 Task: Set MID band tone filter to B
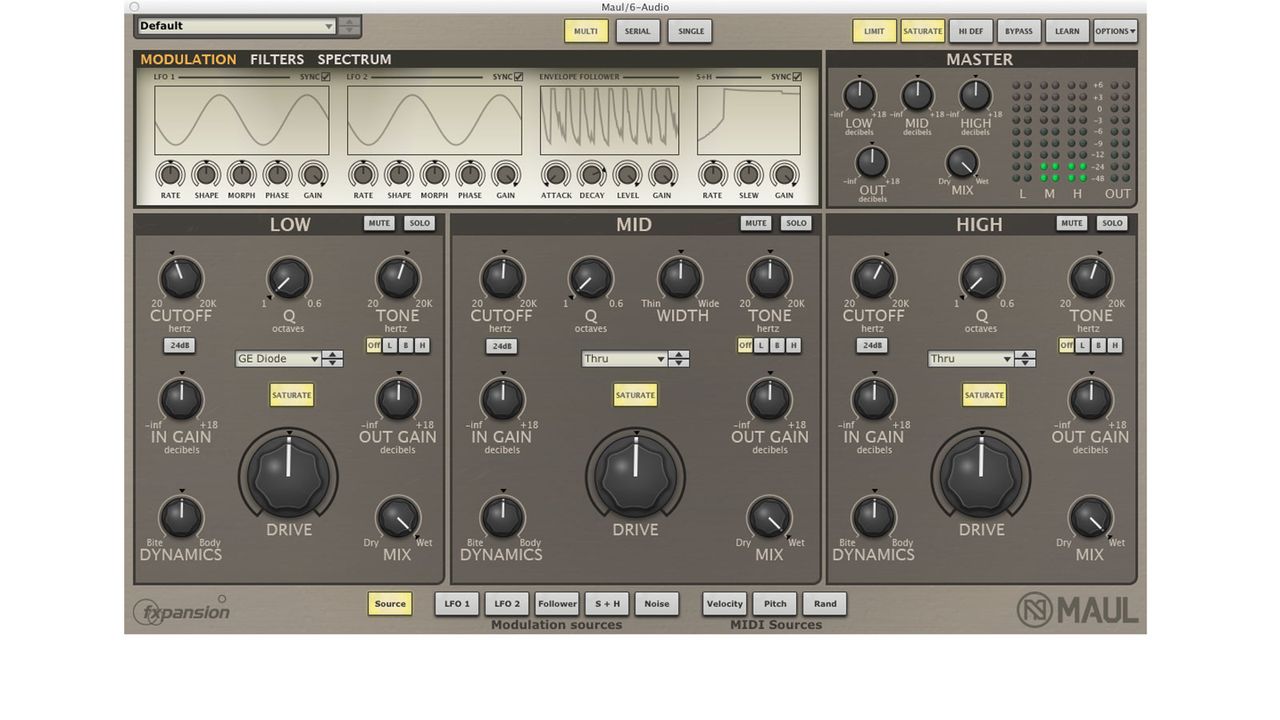click(x=777, y=346)
